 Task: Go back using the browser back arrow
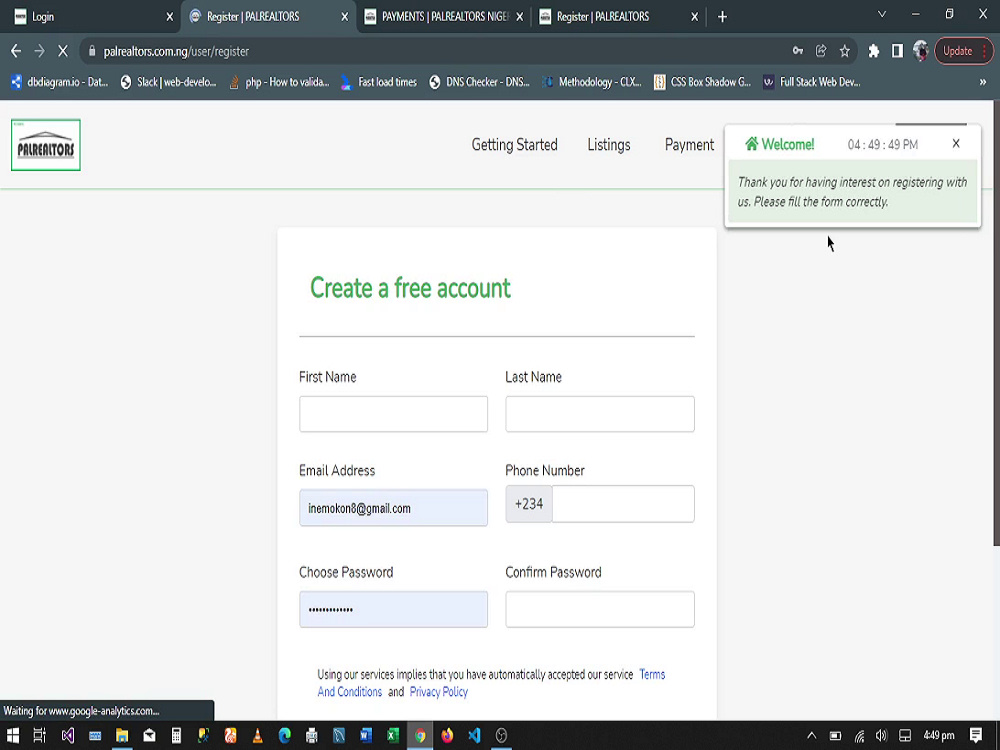point(16,51)
